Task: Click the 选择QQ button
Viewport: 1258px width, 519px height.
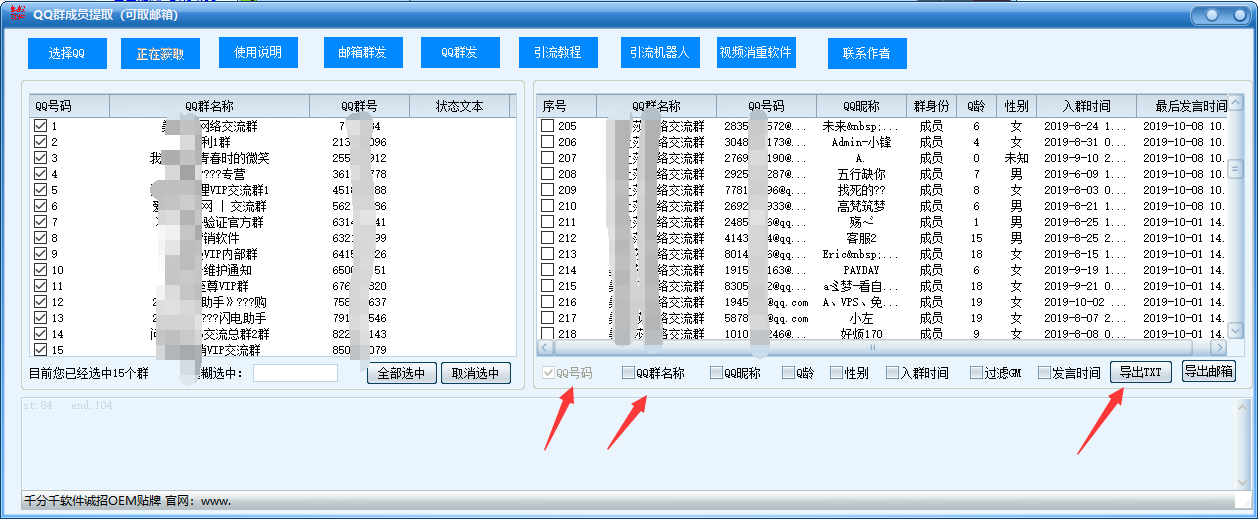Action: [x=67, y=53]
